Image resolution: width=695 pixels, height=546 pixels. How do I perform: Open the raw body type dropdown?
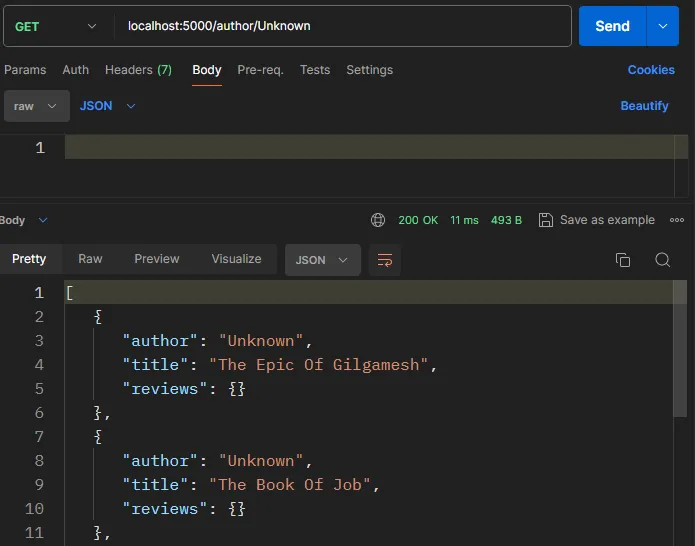click(x=36, y=106)
